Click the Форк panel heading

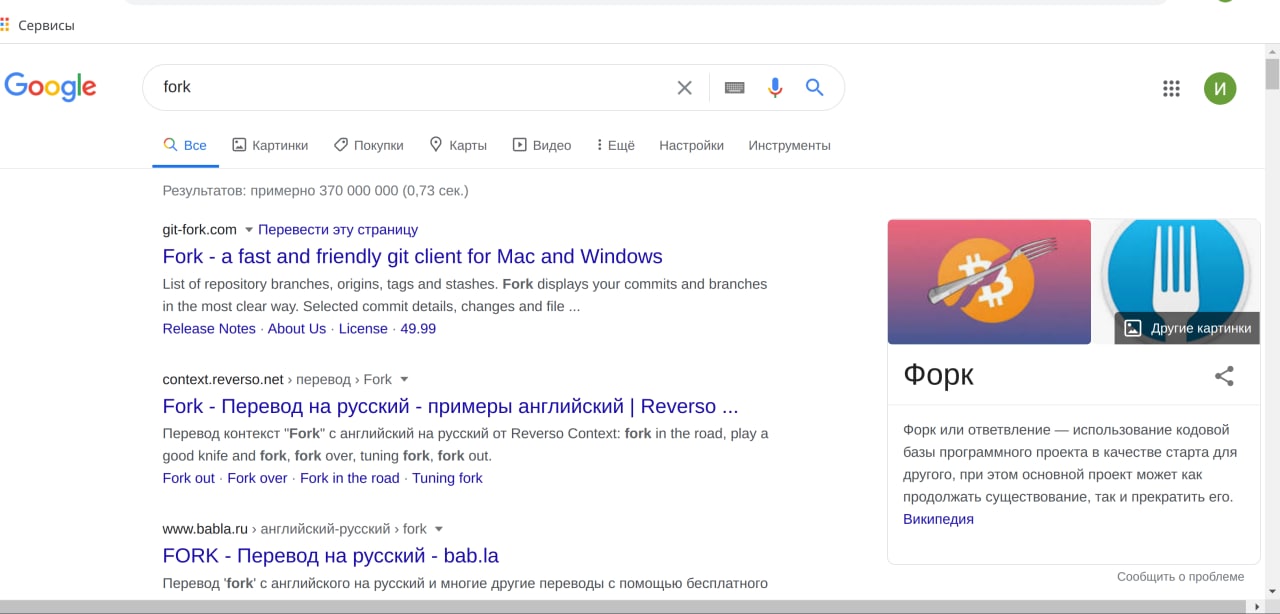(x=938, y=375)
